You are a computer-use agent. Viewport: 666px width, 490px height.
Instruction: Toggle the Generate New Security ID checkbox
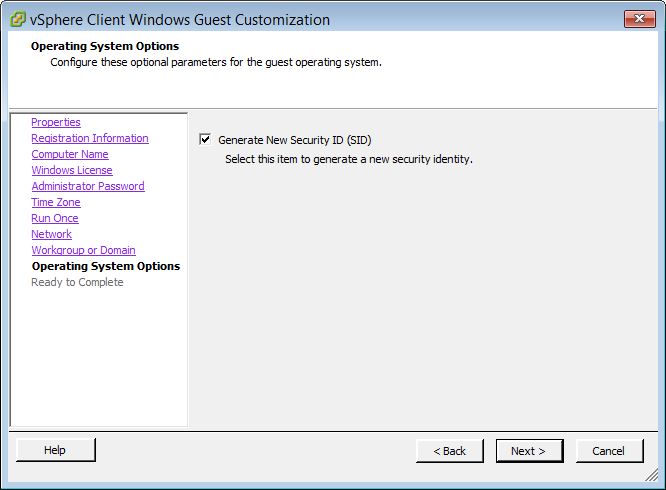[206, 140]
